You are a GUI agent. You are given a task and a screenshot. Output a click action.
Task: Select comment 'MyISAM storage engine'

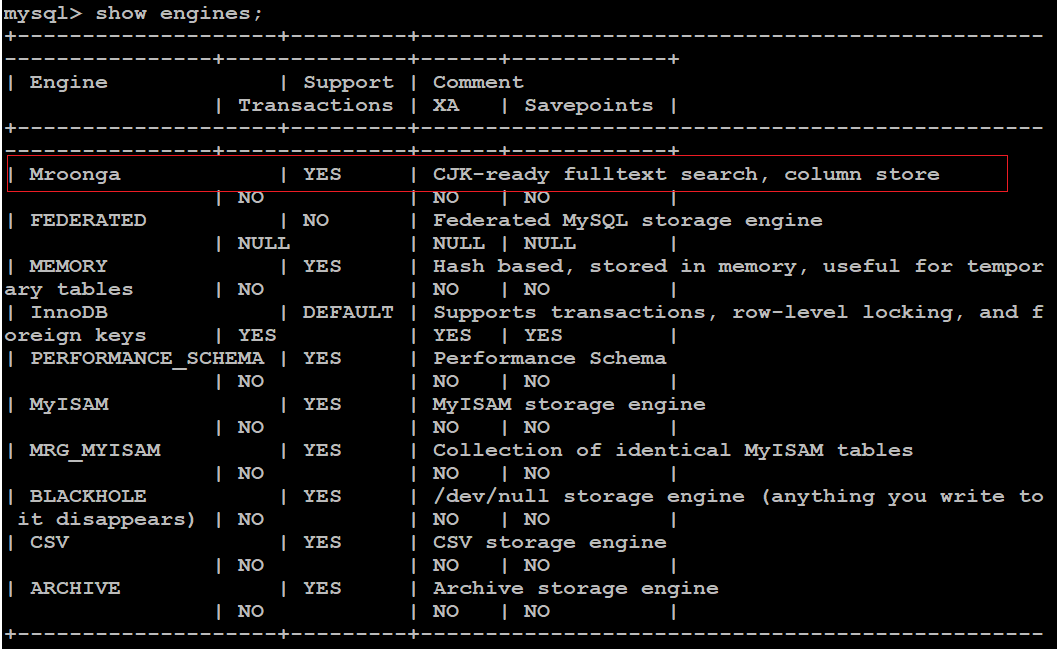point(569,404)
